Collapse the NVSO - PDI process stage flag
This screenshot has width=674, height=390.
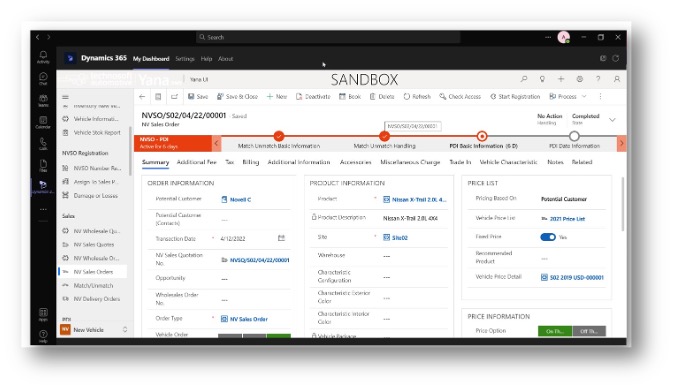(x=216, y=143)
